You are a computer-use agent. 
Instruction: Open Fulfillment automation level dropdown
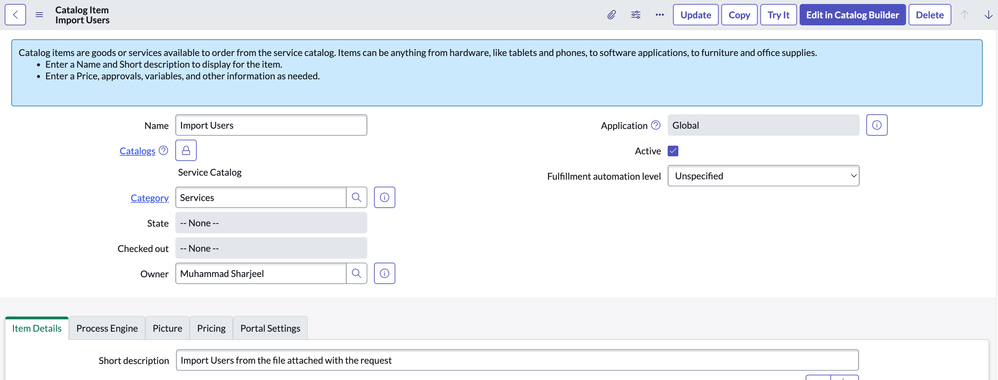tap(763, 176)
